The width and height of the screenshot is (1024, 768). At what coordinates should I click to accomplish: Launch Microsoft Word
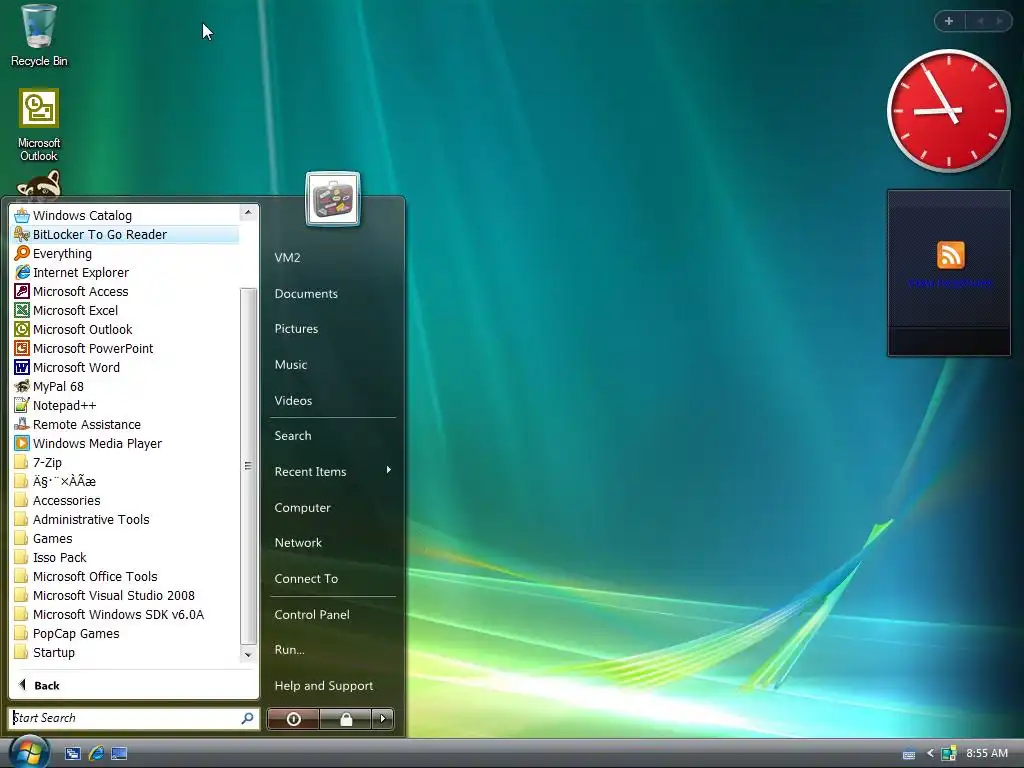pyautogui.click(x=125, y=367)
